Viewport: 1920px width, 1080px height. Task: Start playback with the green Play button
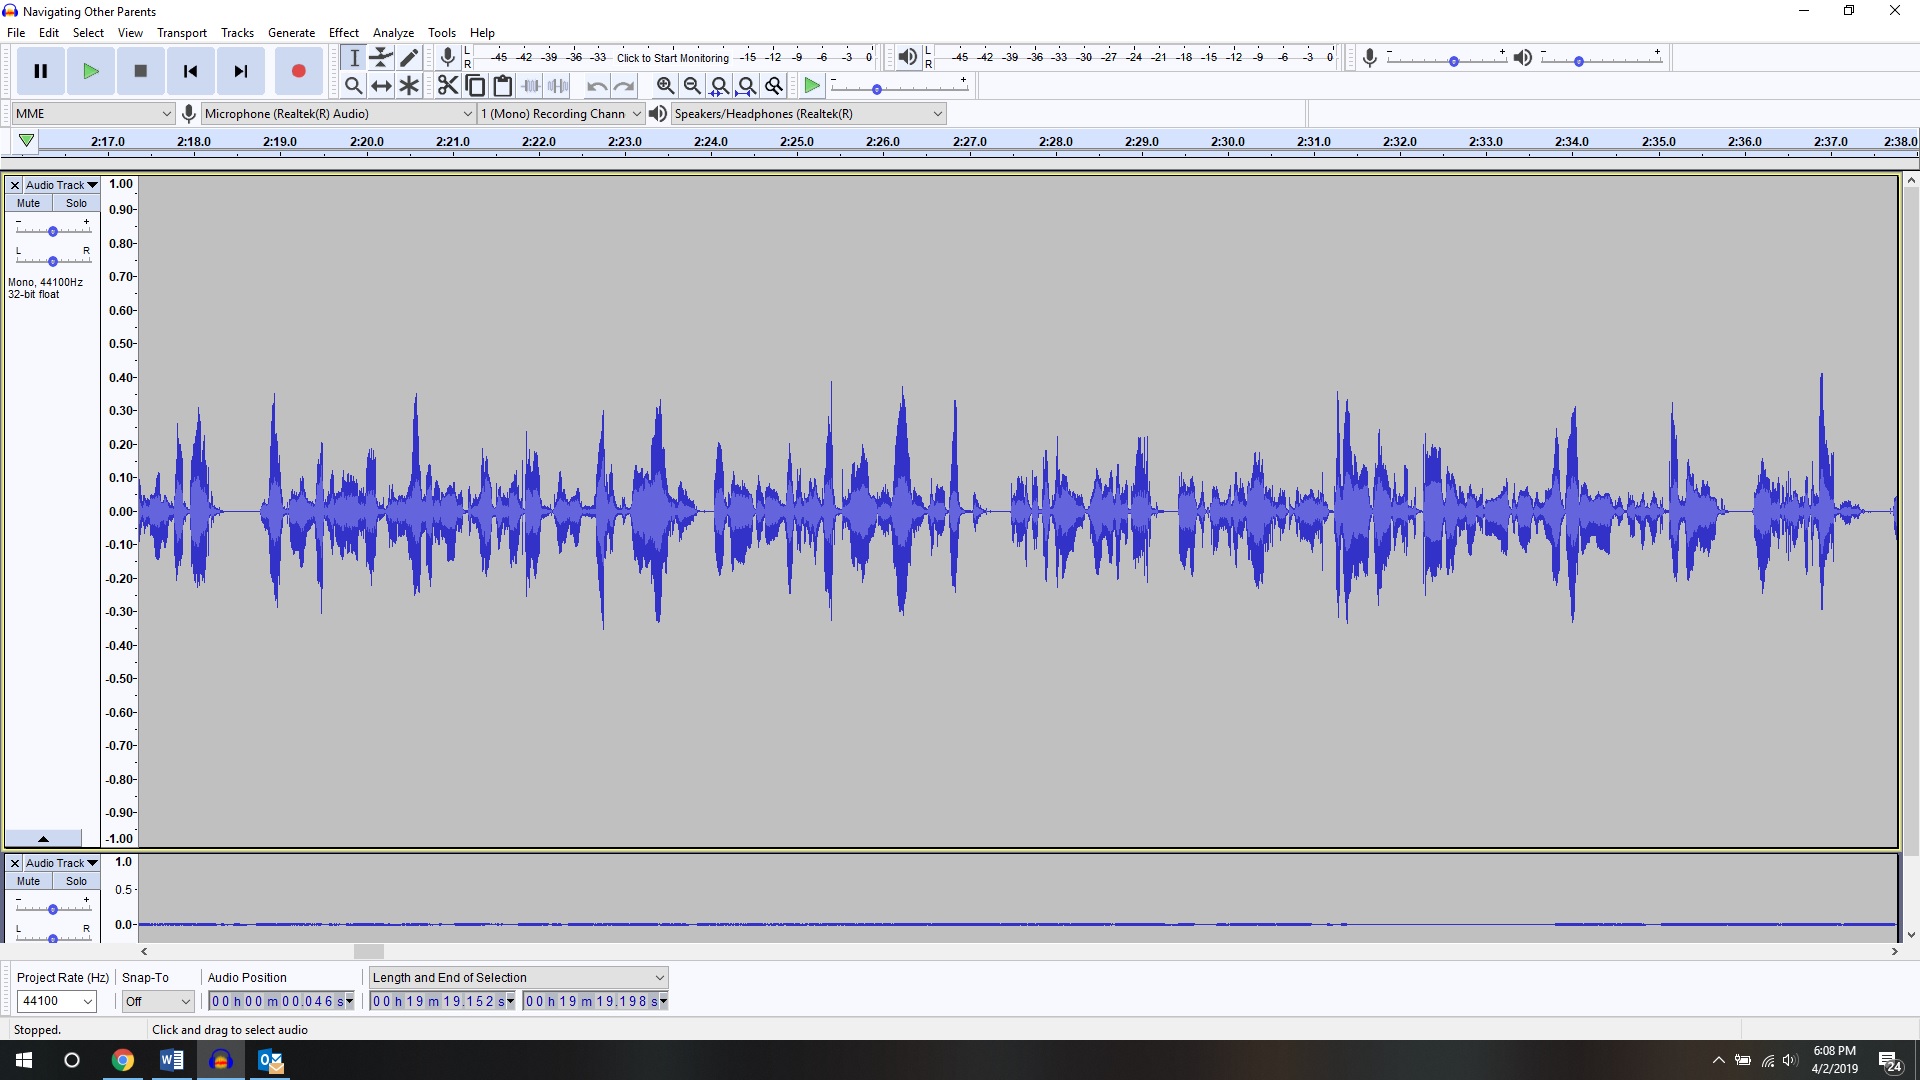point(91,71)
